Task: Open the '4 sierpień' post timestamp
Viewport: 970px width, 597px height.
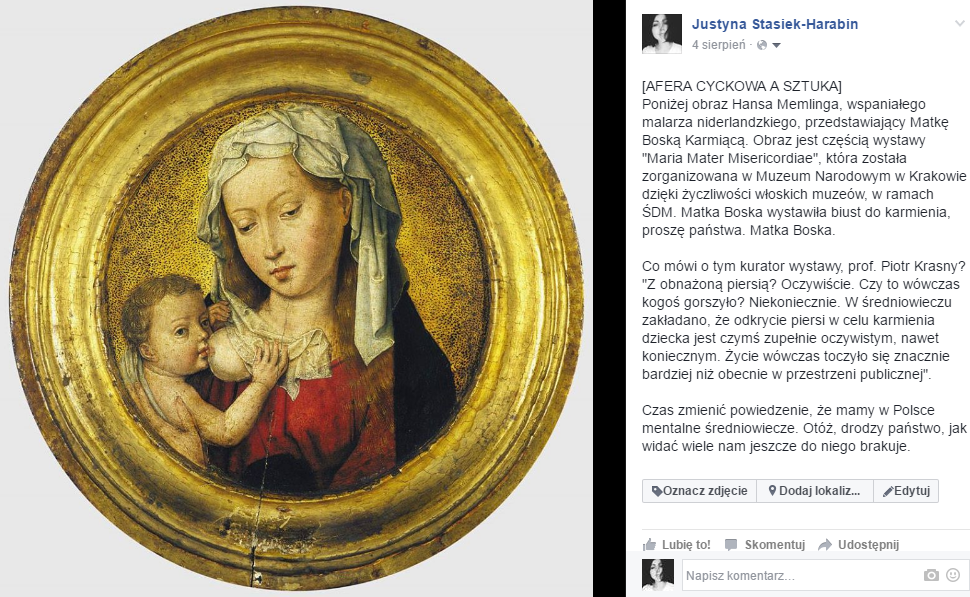Action: tap(719, 45)
